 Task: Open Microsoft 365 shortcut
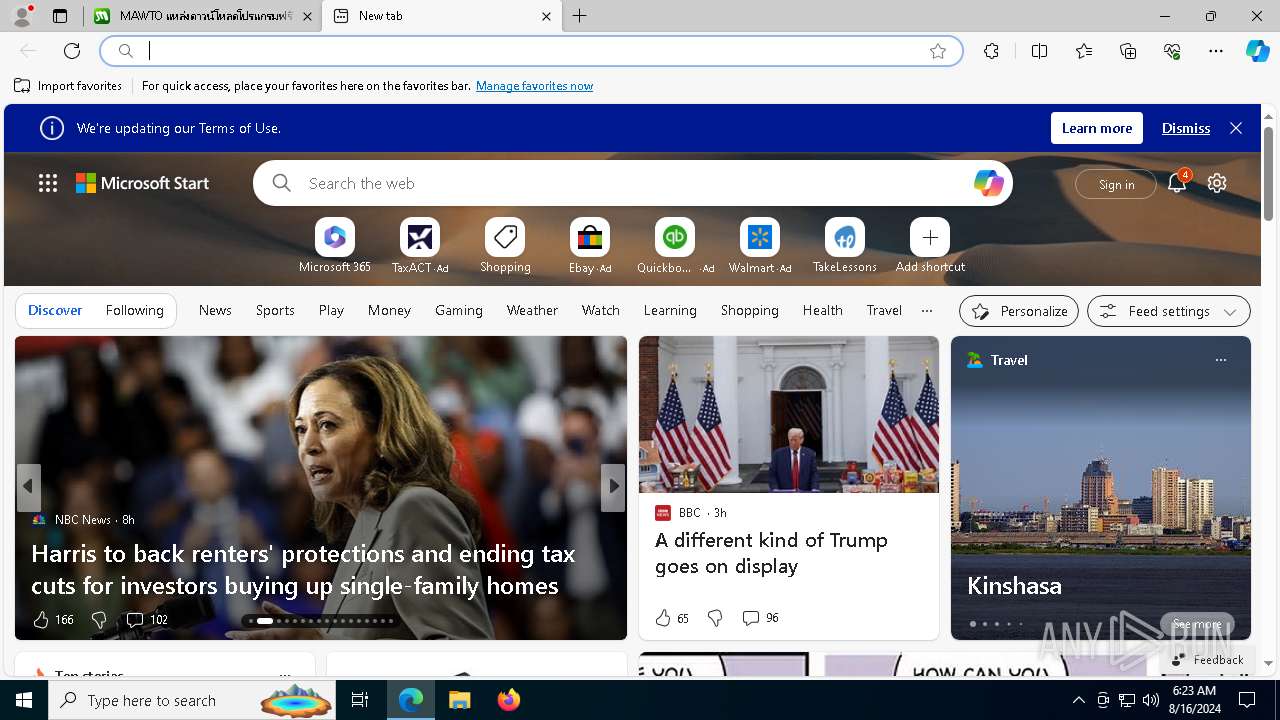tap(335, 246)
